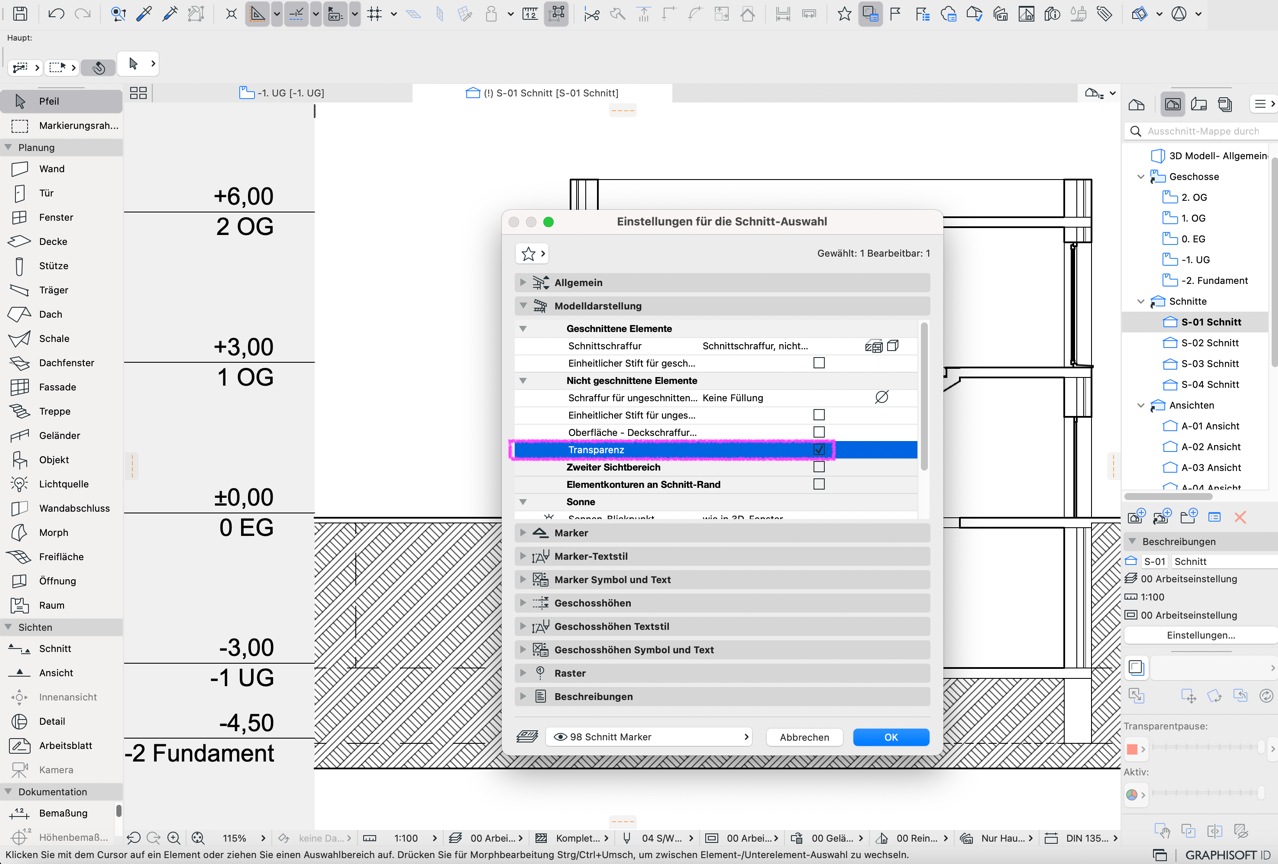
Task: Click the Schnitt name field in Beschreibungen
Action: [1224, 562]
